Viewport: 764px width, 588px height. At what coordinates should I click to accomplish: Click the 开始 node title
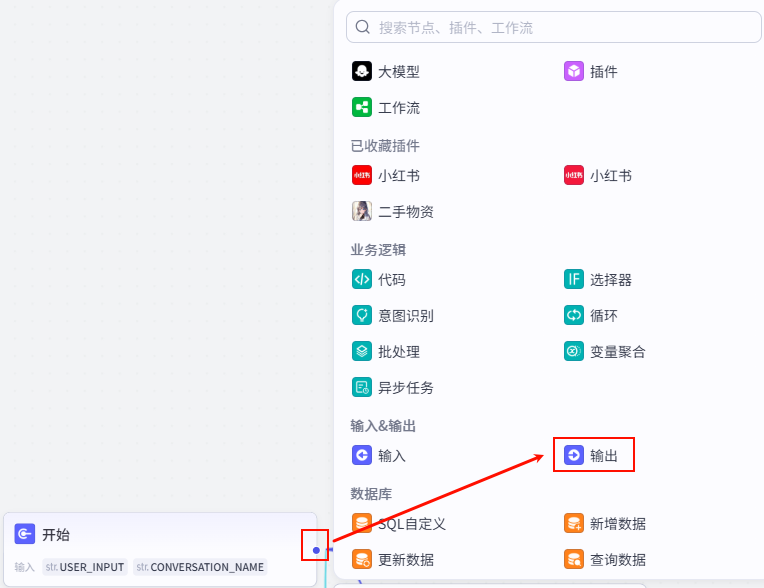[56, 534]
